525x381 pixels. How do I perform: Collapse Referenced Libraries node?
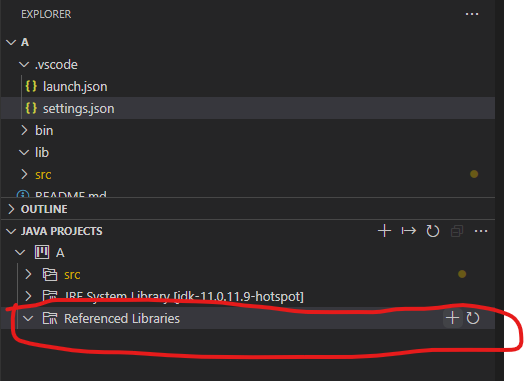[28, 318]
